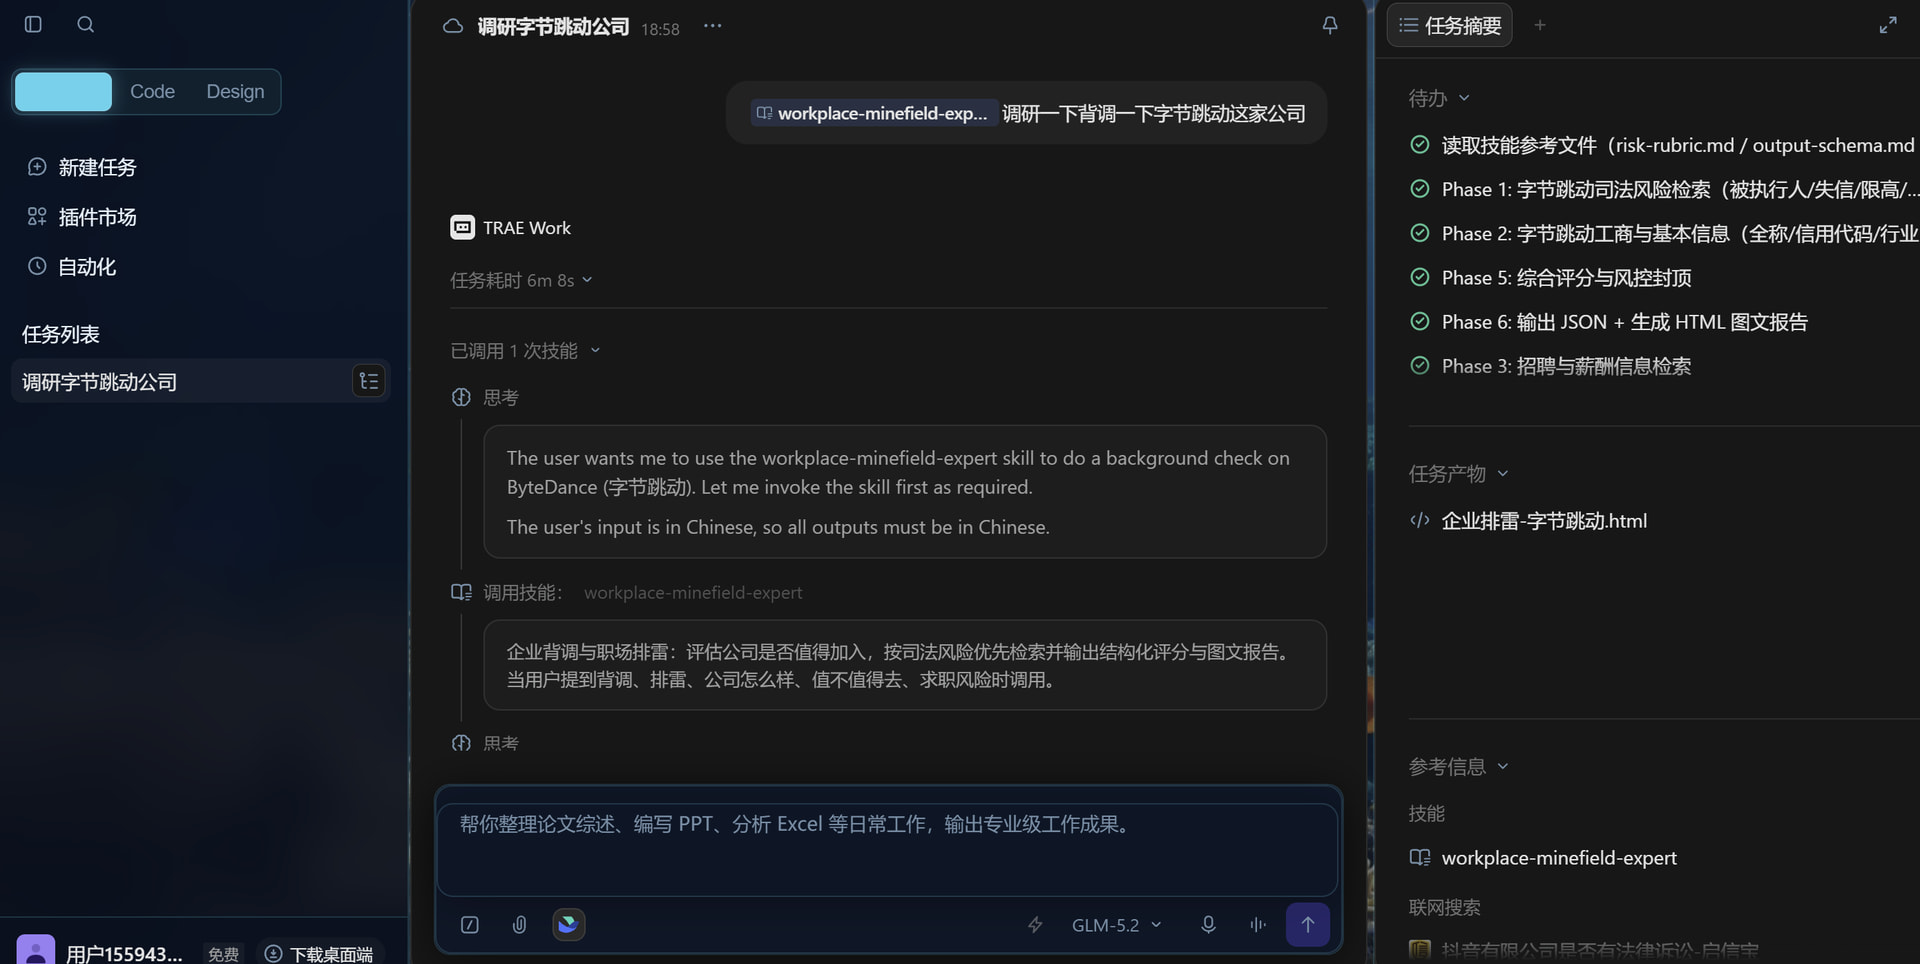Open 插件市场 via its grid icon
The image size is (1920, 964).
point(37,217)
